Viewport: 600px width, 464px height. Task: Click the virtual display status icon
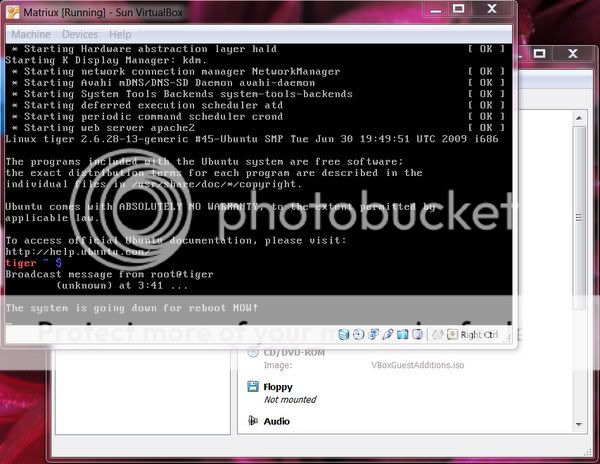click(x=417, y=335)
